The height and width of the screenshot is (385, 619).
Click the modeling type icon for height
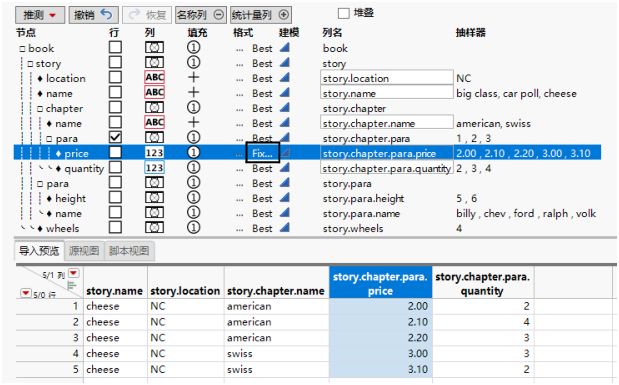click(x=285, y=197)
